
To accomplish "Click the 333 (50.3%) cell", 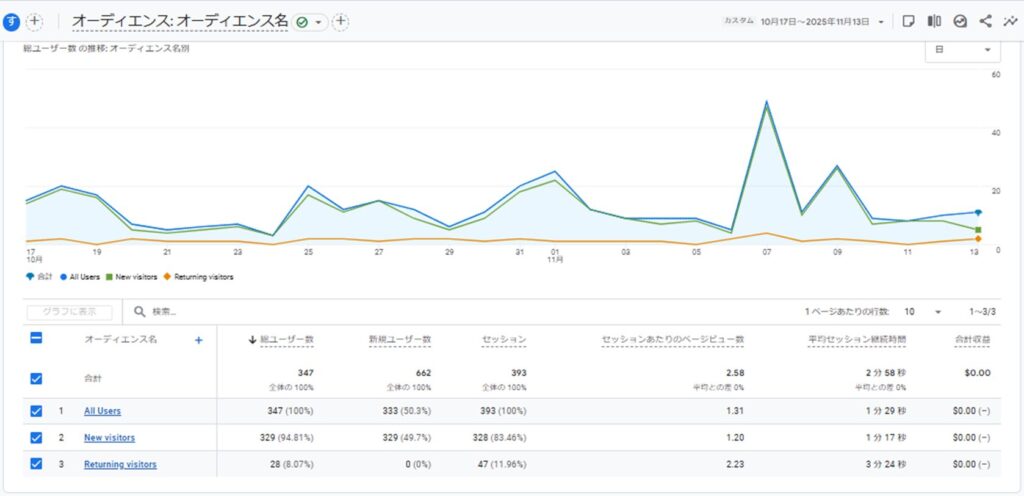I will [406, 411].
